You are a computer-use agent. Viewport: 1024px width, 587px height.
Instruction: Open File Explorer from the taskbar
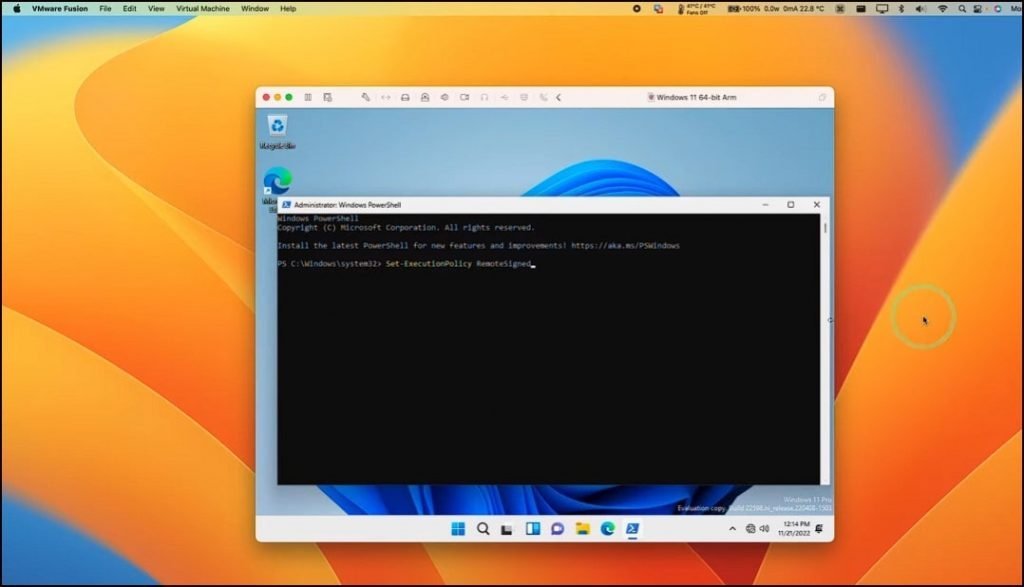click(583, 528)
